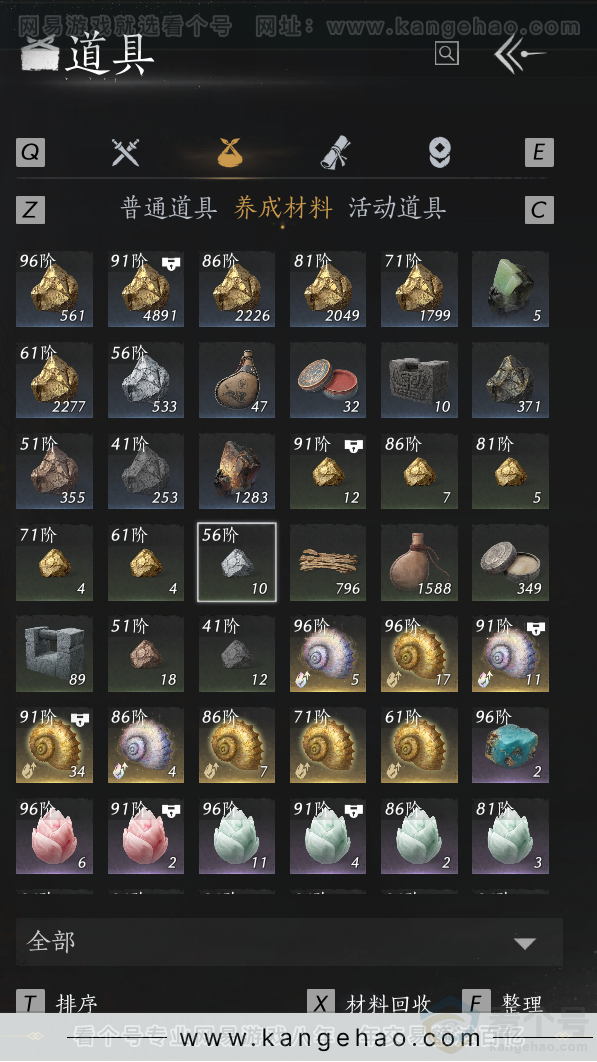Select the 96阶 turquoise stone item

click(510, 745)
